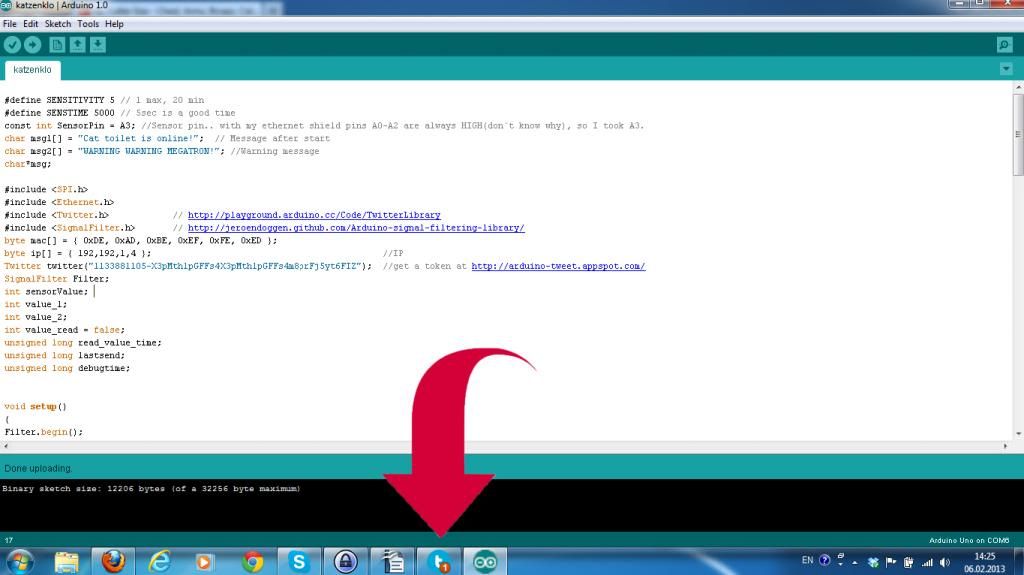The image size is (1024, 575).
Task: Open the Serial Monitor magnifier icon
Action: coord(1004,44)
